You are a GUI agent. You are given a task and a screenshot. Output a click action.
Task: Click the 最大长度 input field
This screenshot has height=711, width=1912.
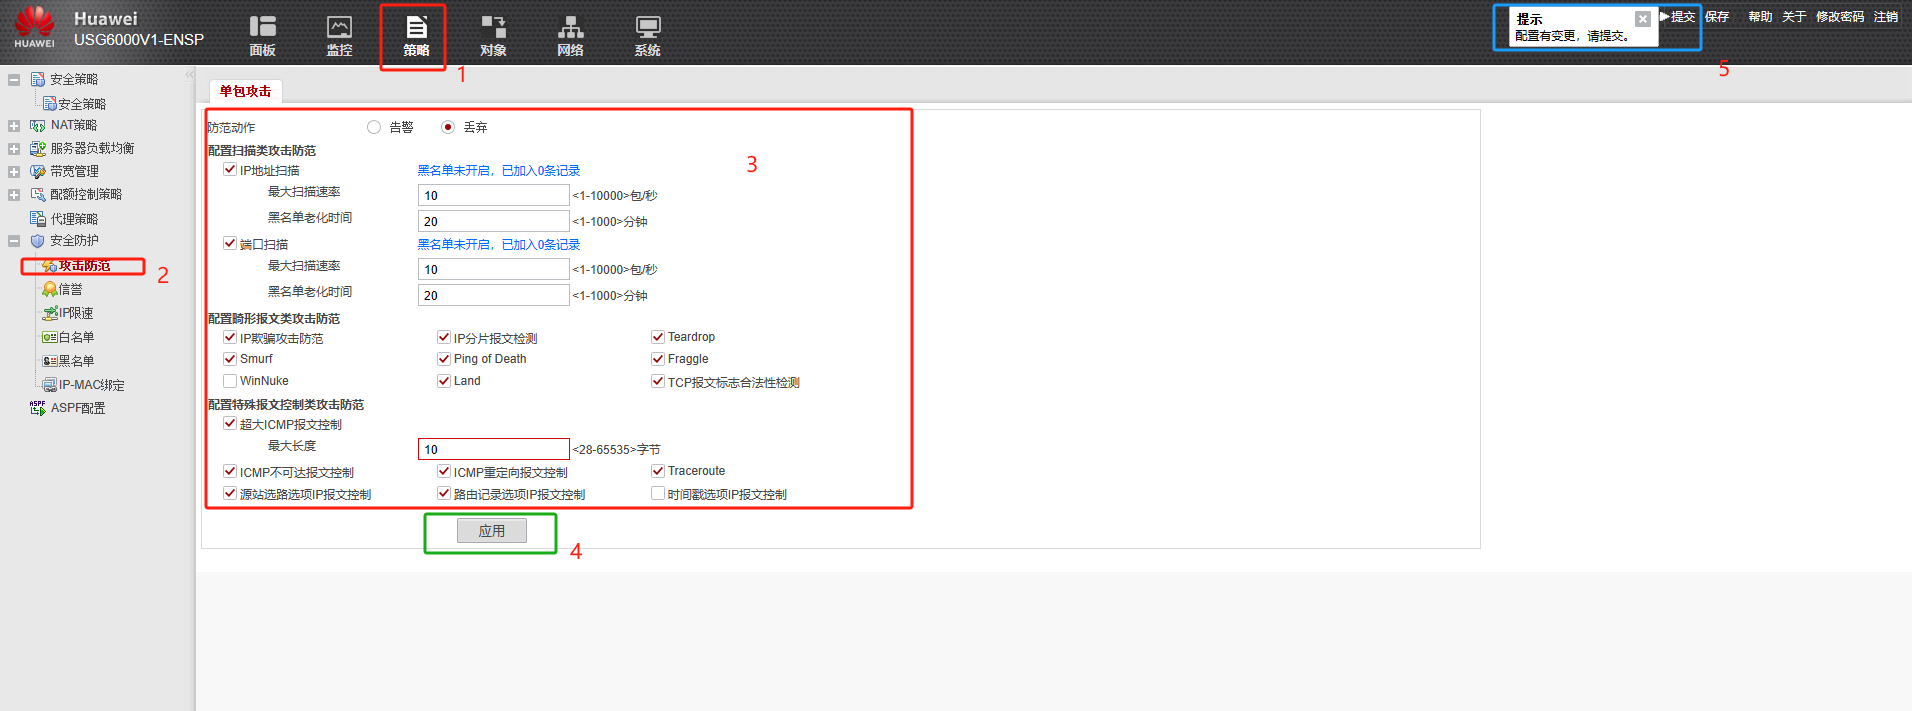point(493,449)
